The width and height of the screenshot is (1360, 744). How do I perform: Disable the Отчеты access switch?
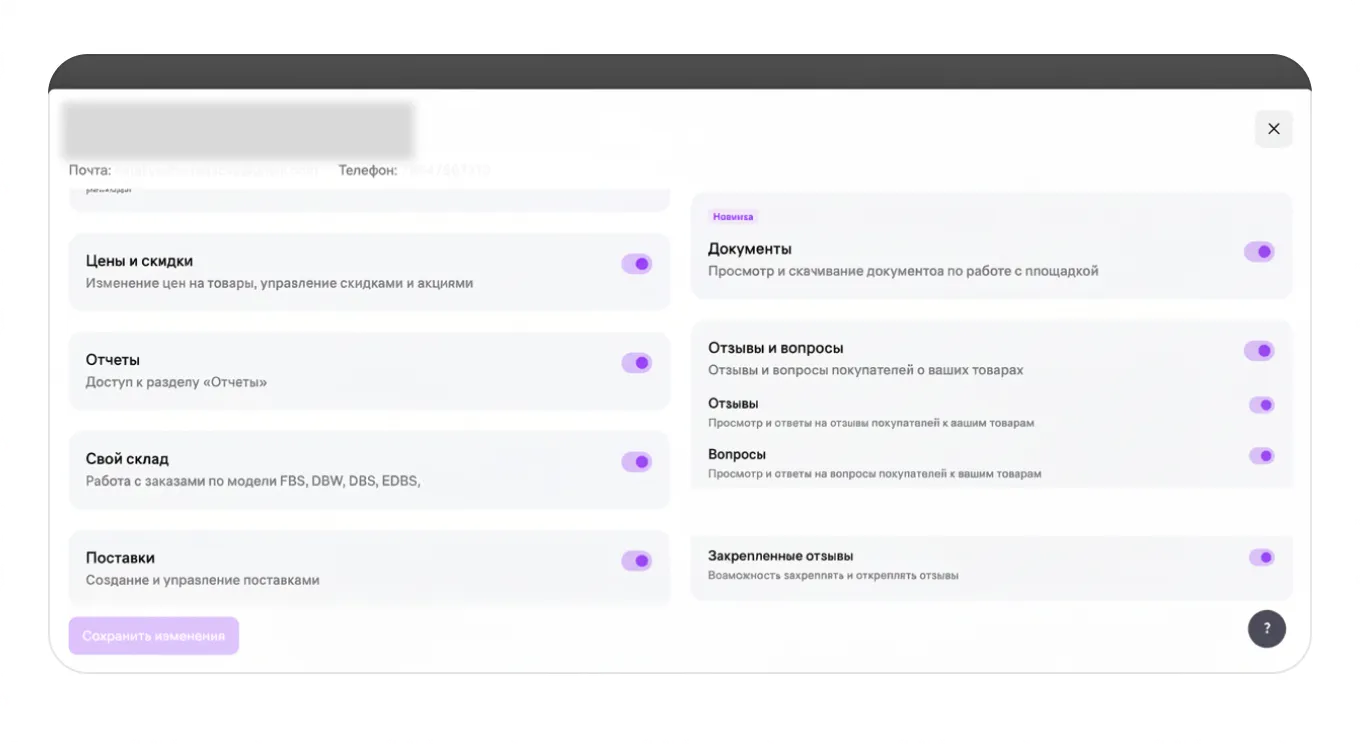tap(636, 363)
